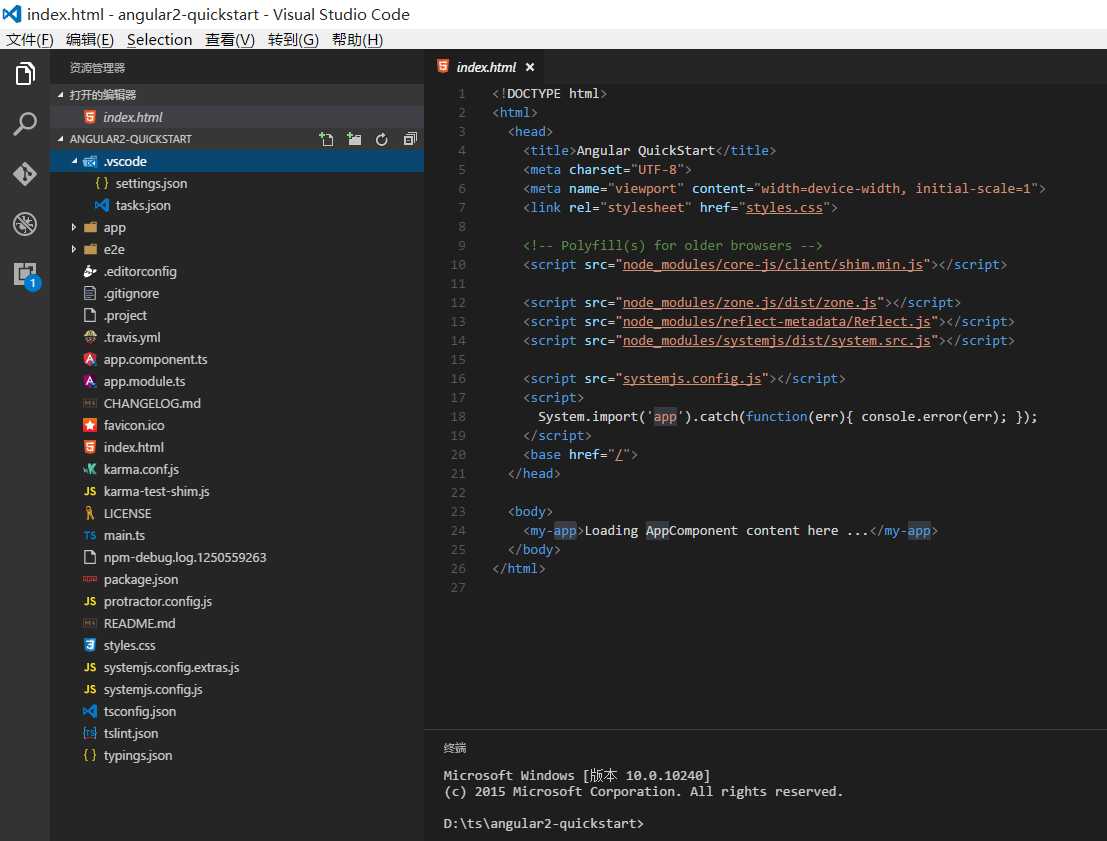This screenshot has width=1107, height=841.
Task: Expand the e2e folder
Action: click(x=73, y=249)
